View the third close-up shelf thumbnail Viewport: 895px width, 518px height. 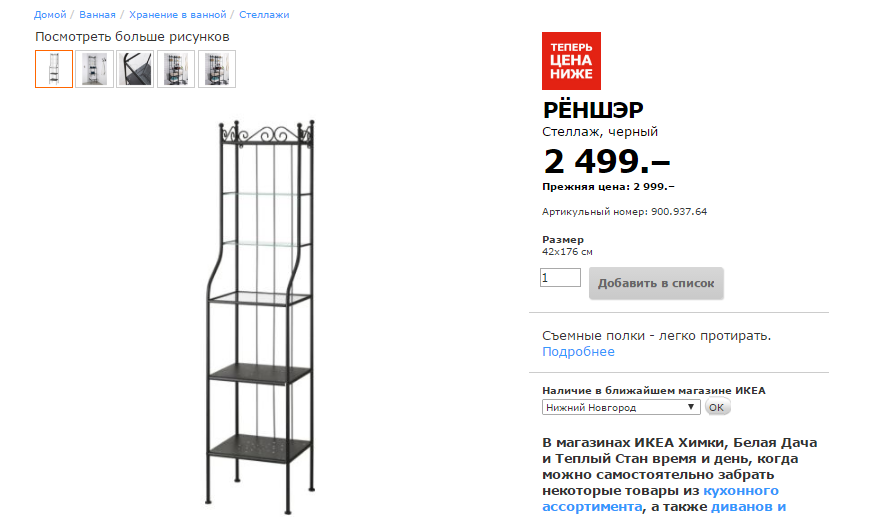pyautogui.click(x=135, y=69)
